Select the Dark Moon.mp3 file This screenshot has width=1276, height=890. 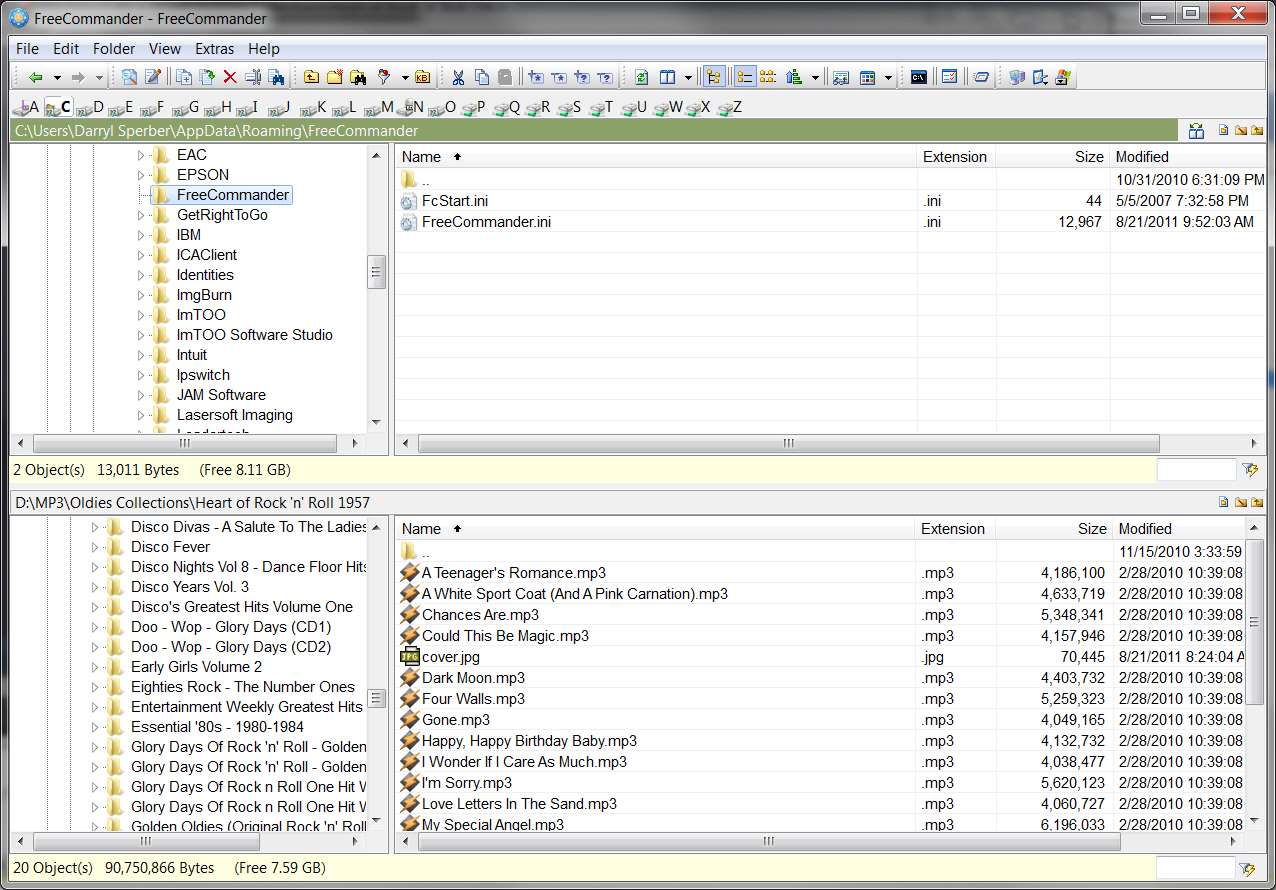473,678
